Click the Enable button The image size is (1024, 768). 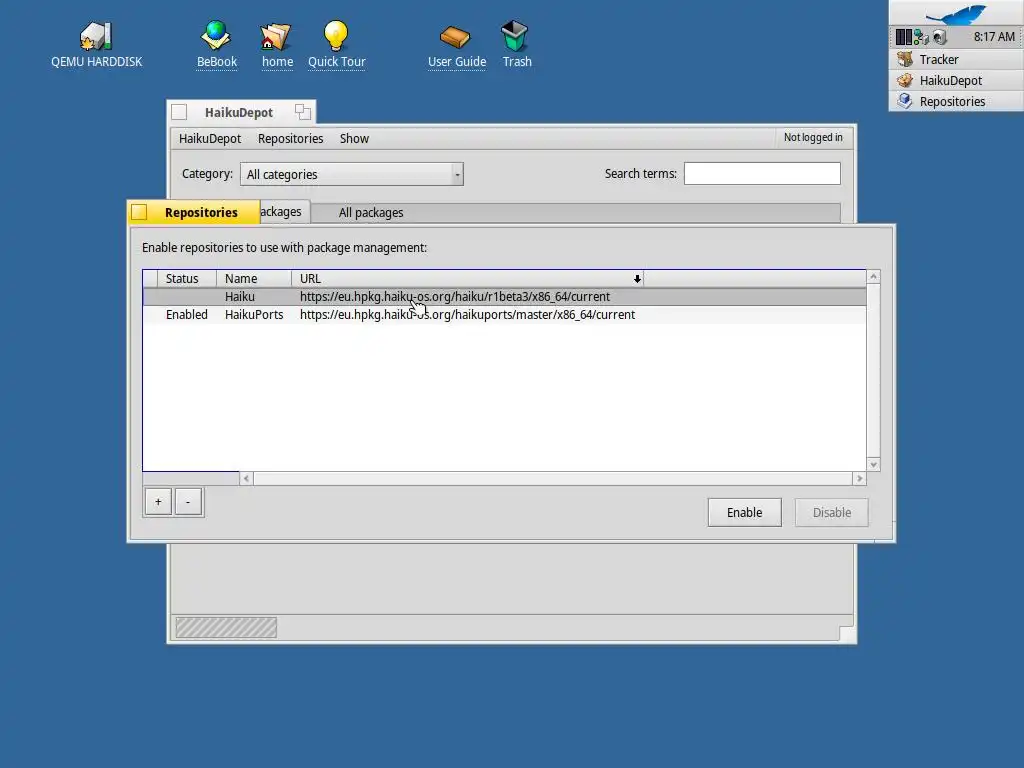tap(744, 513)
